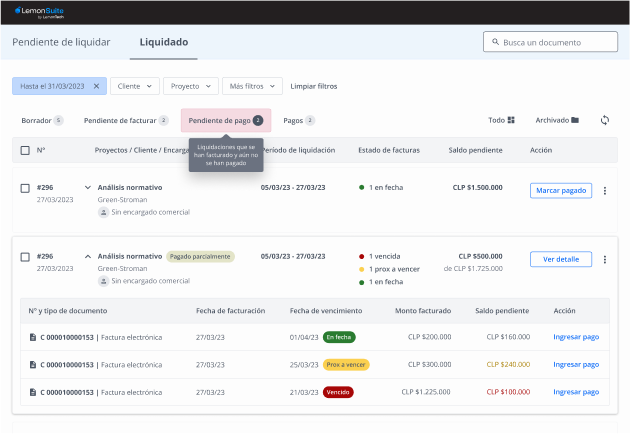Open the three-dot menu beside Ver detalle

(x=604, y=259)
